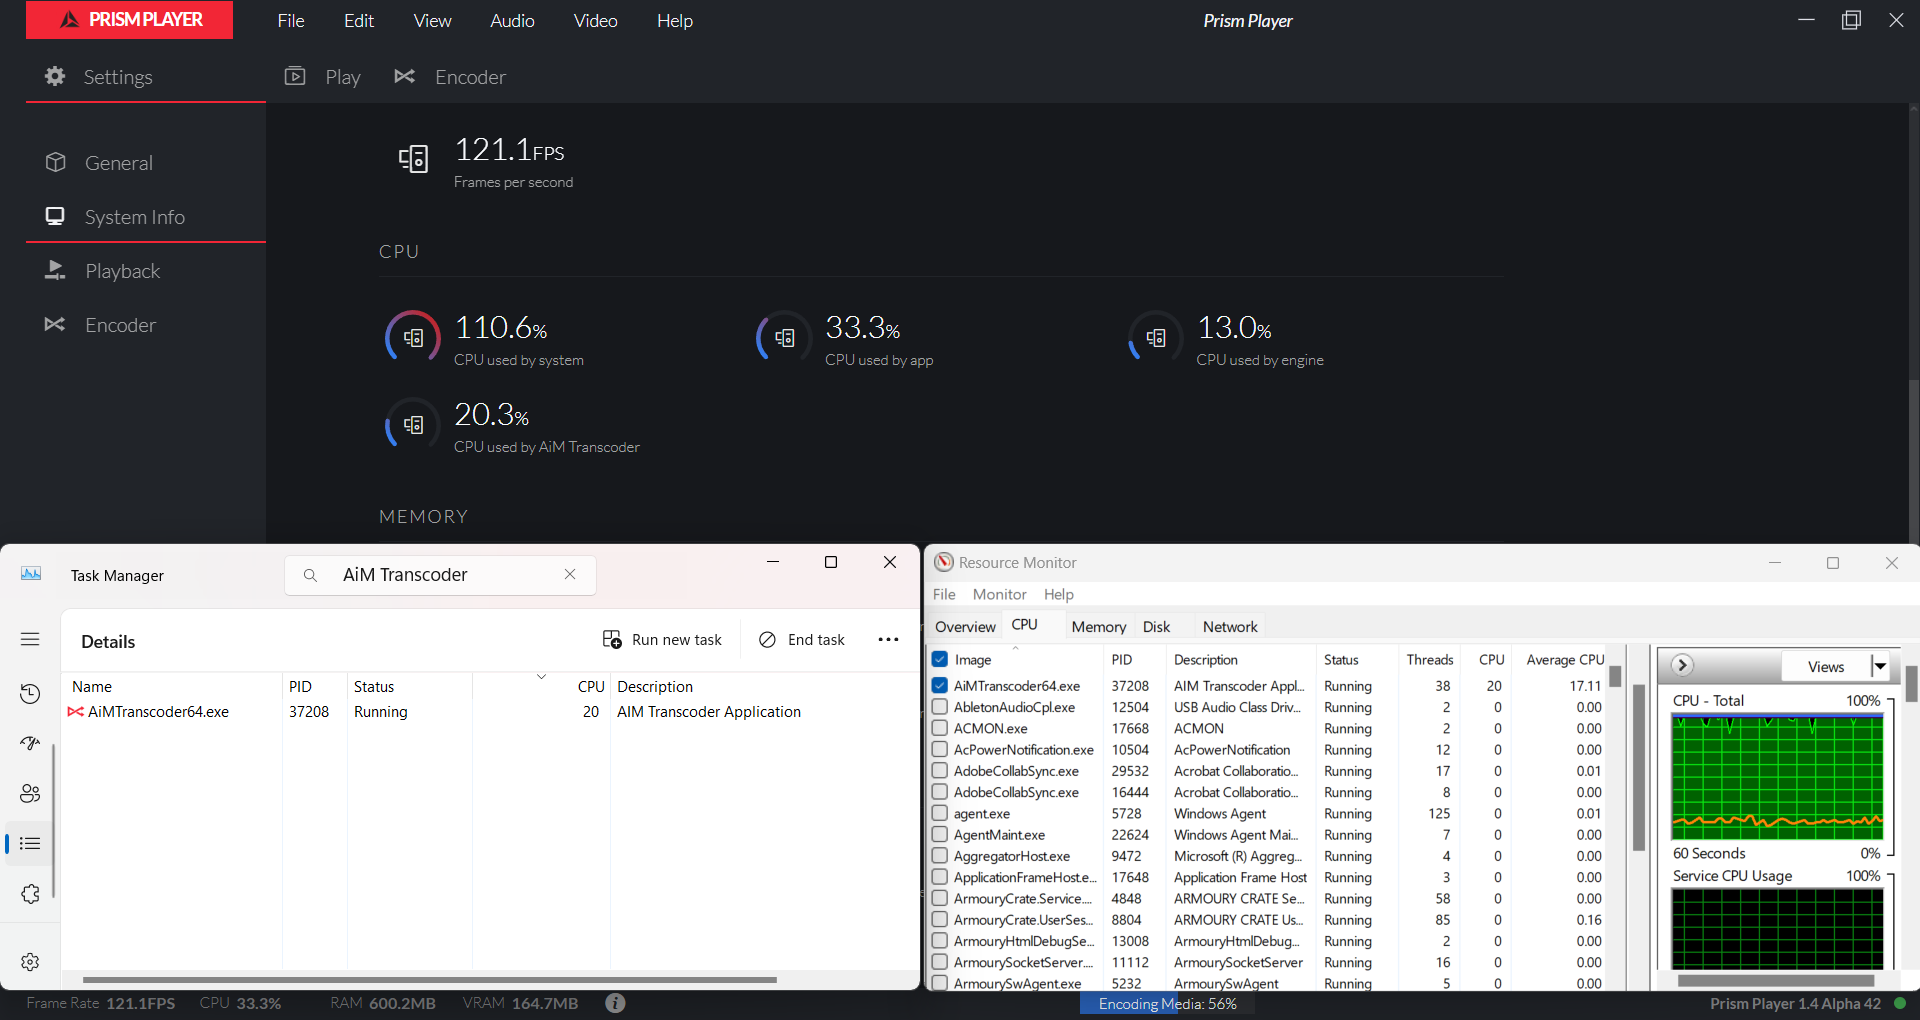Click the CPU used by AiM Transcoder gauge
Image resolution: width=1920 pixels, height=1020 pixels.
413,425
